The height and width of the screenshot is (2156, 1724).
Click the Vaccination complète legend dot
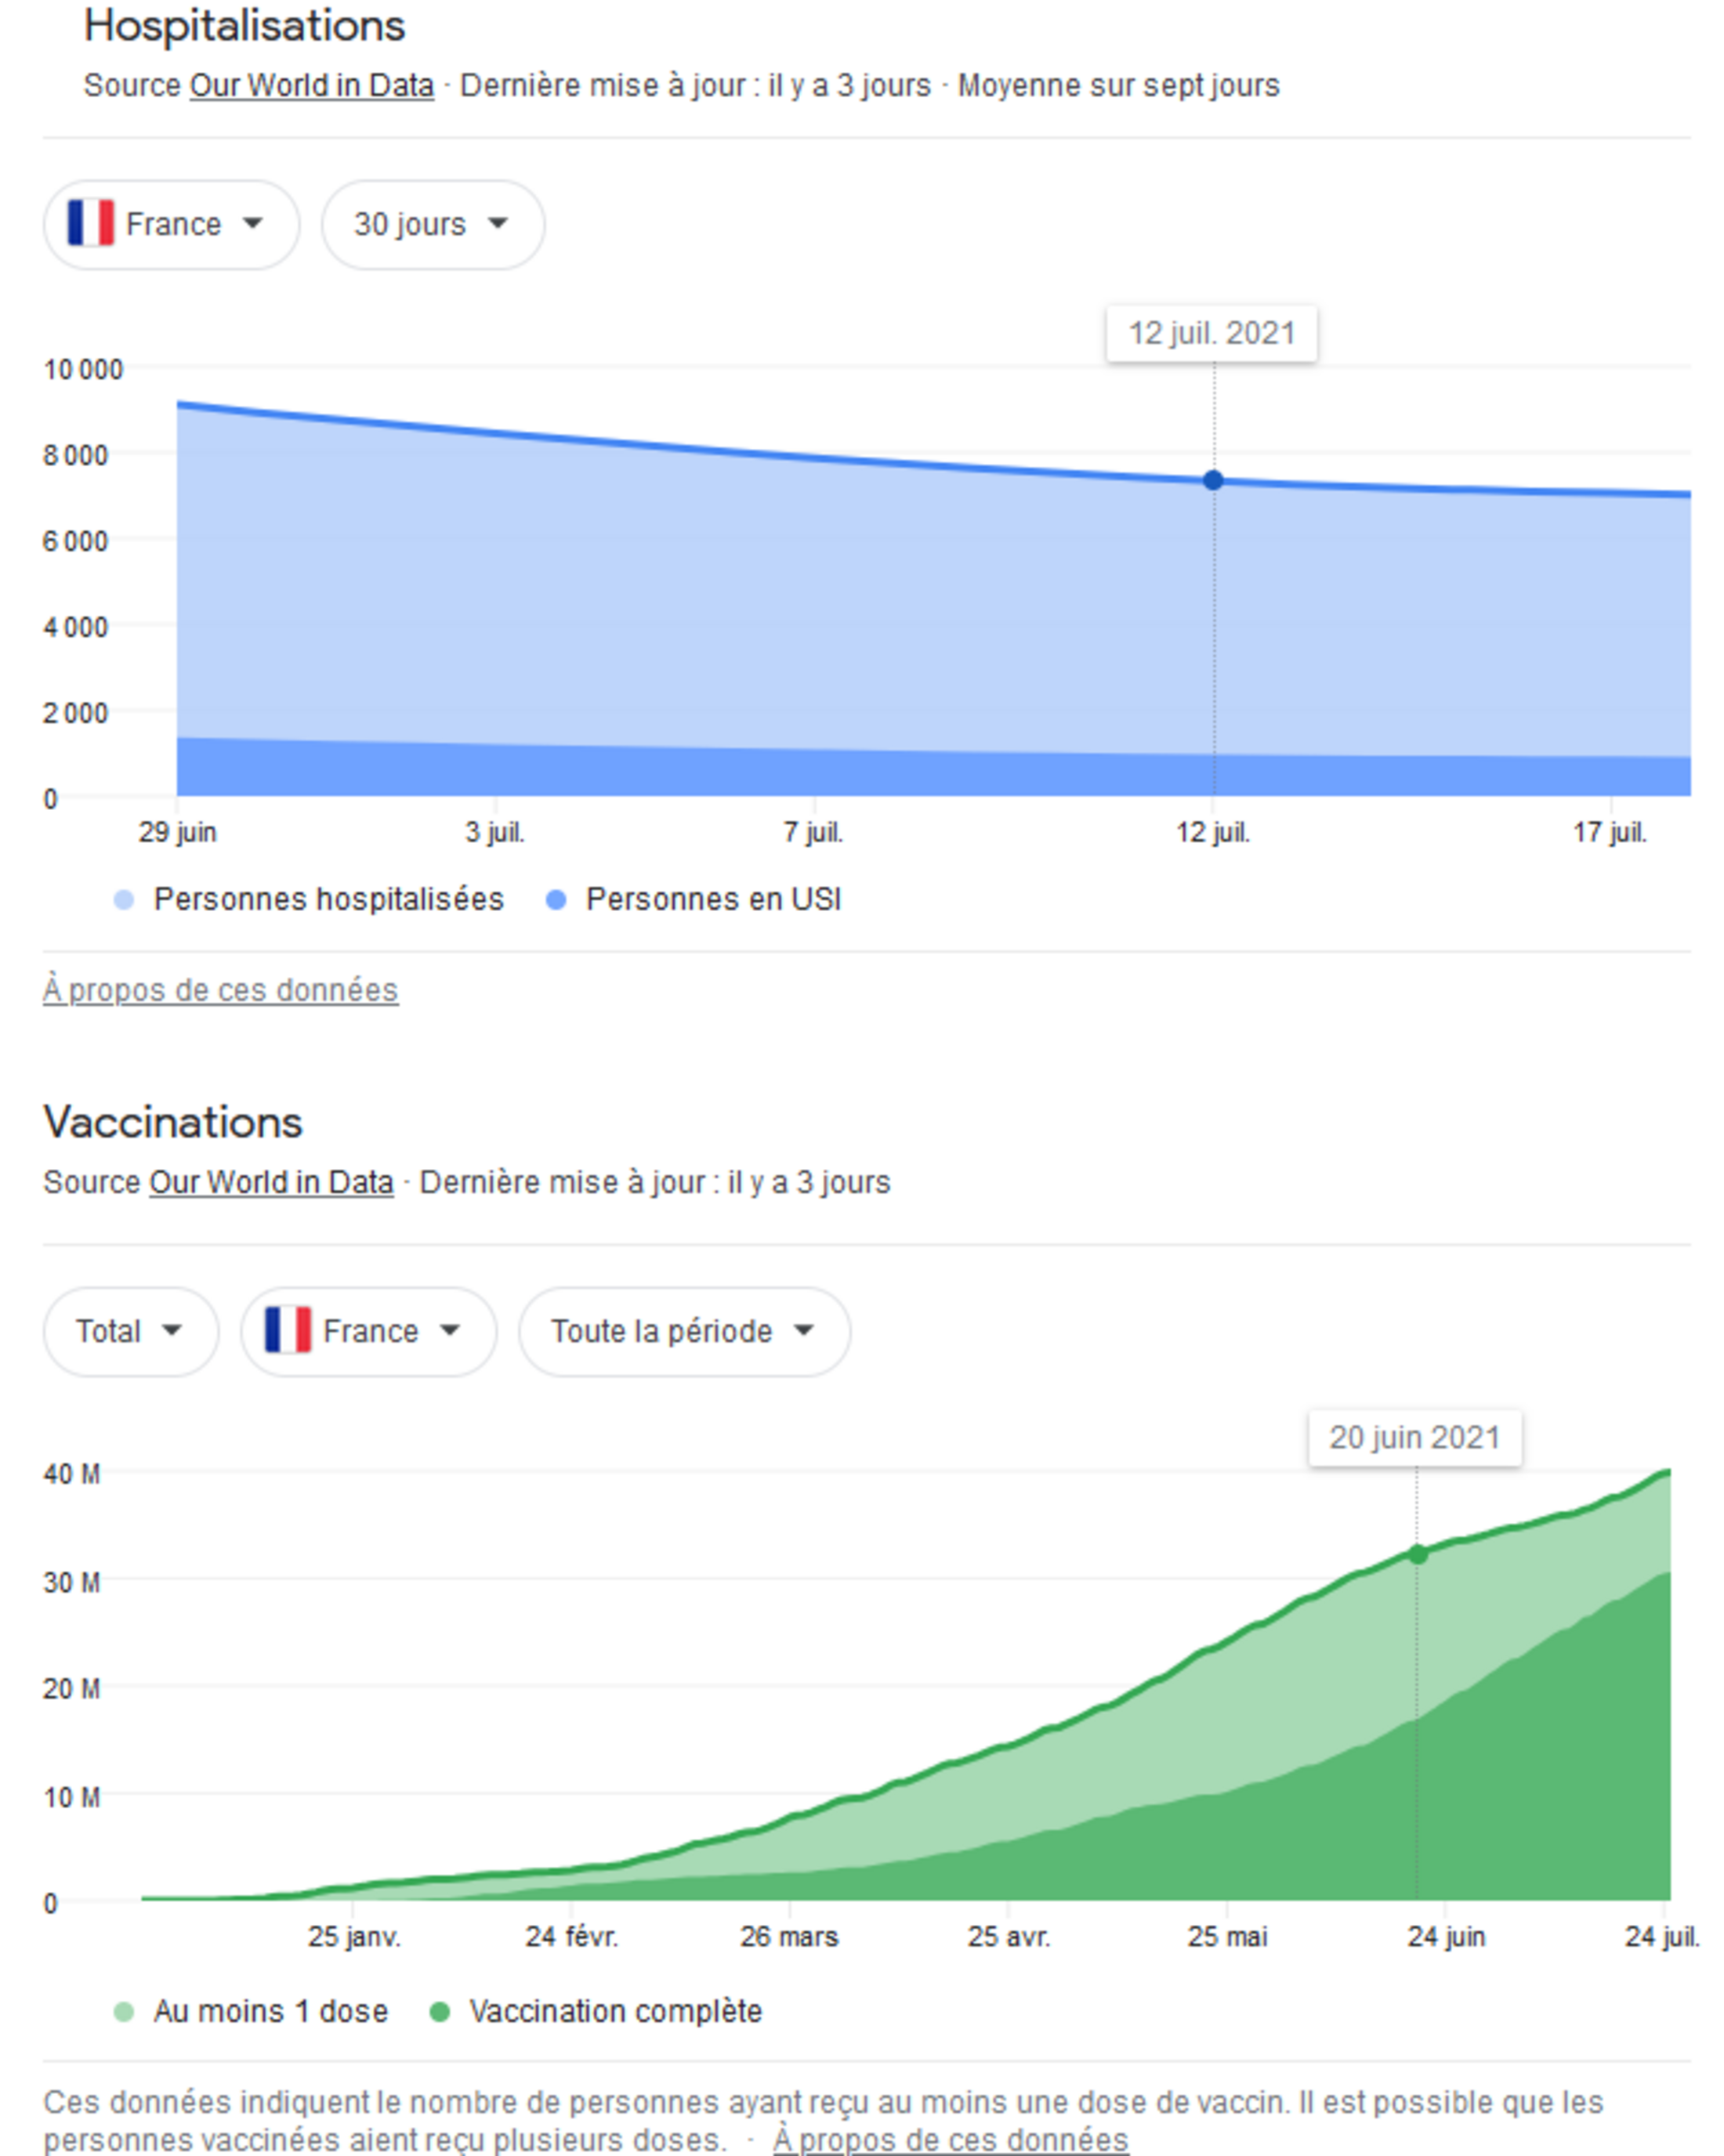click(439, 2012)
